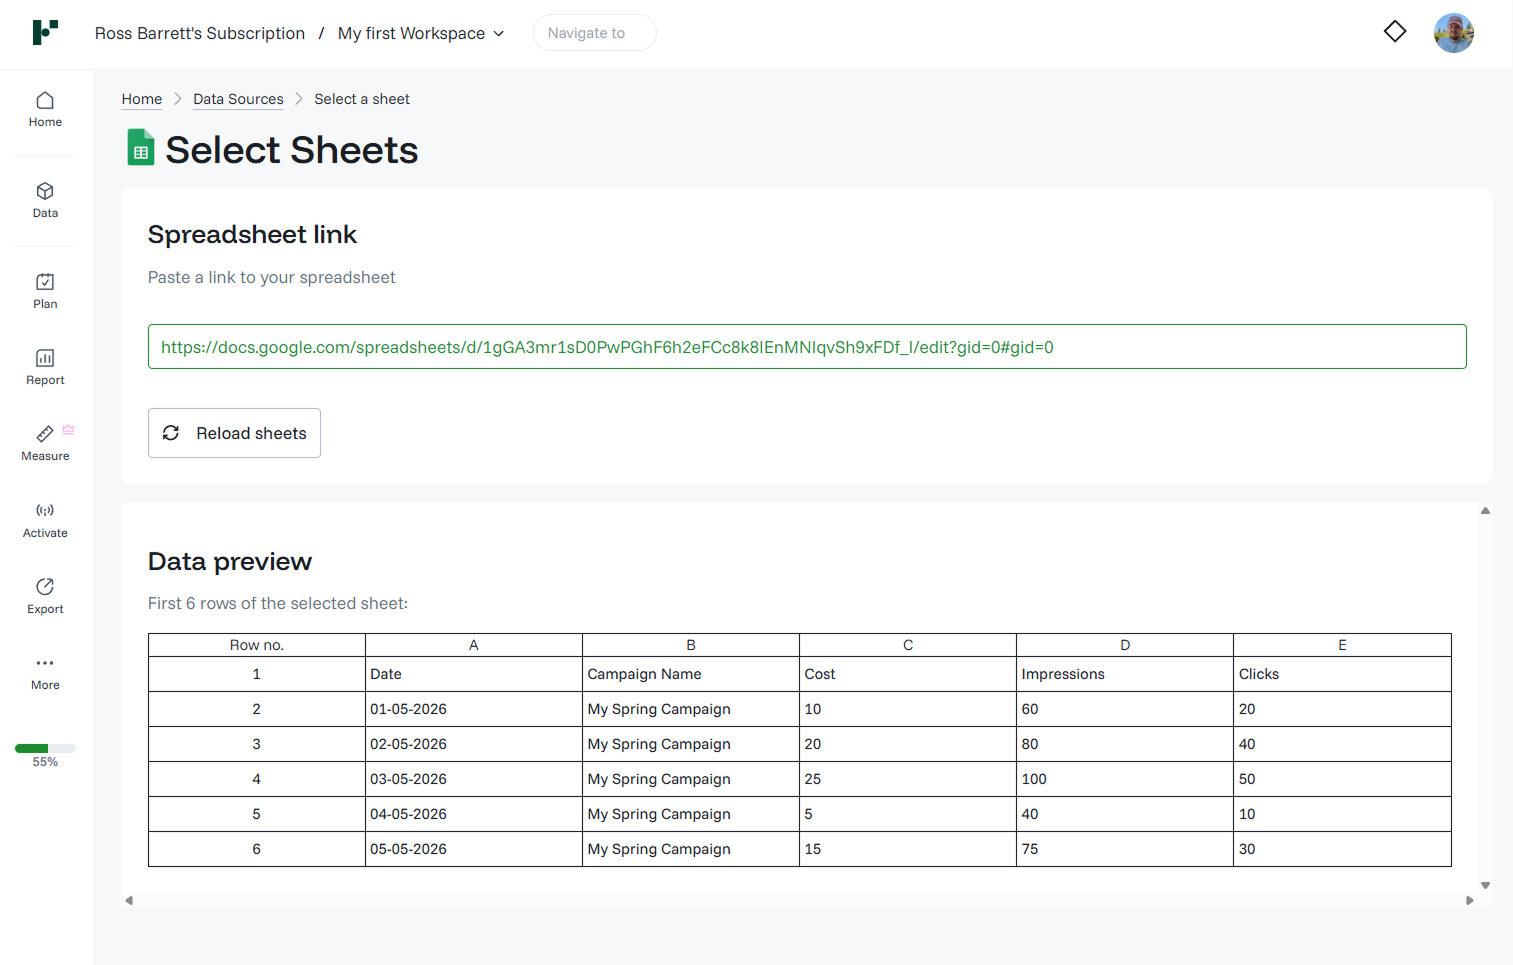Click My Spring Campaign in row 6
The height and width of the screenshot is (965, 1513).
(691, 849)
